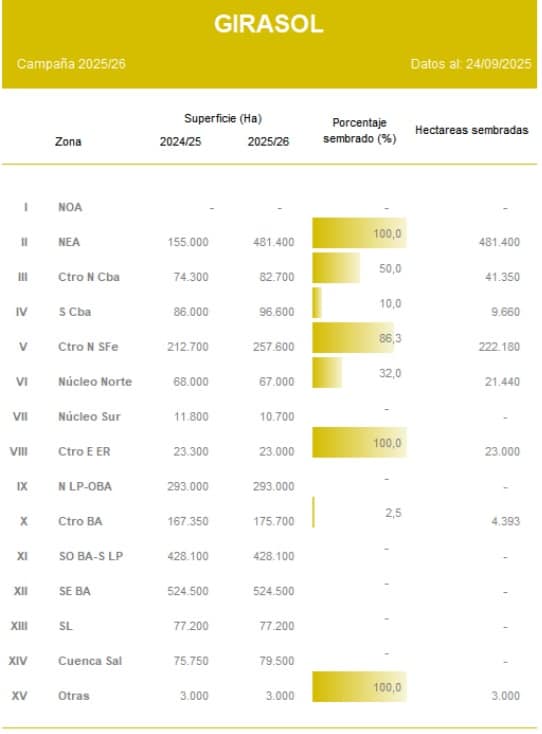Select the Zona column header
542x734 pixels.
[68, 141]
